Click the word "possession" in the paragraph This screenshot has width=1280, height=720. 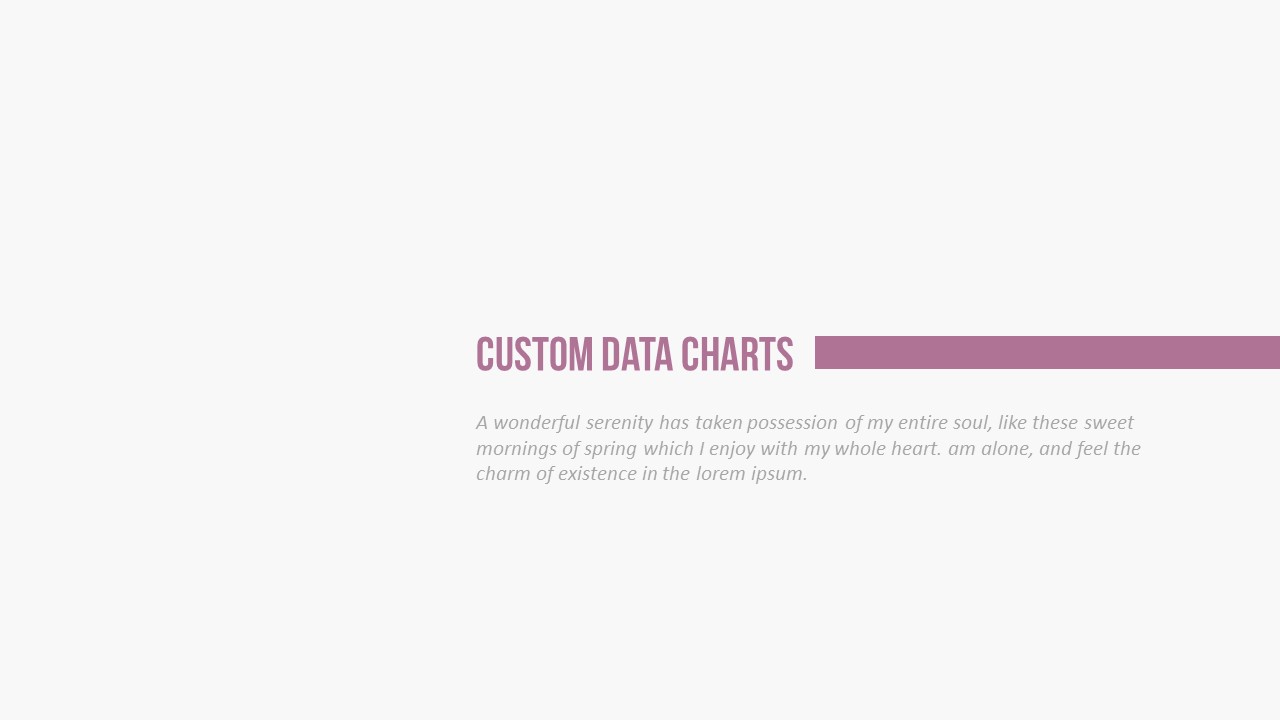[x=788, y=423]
